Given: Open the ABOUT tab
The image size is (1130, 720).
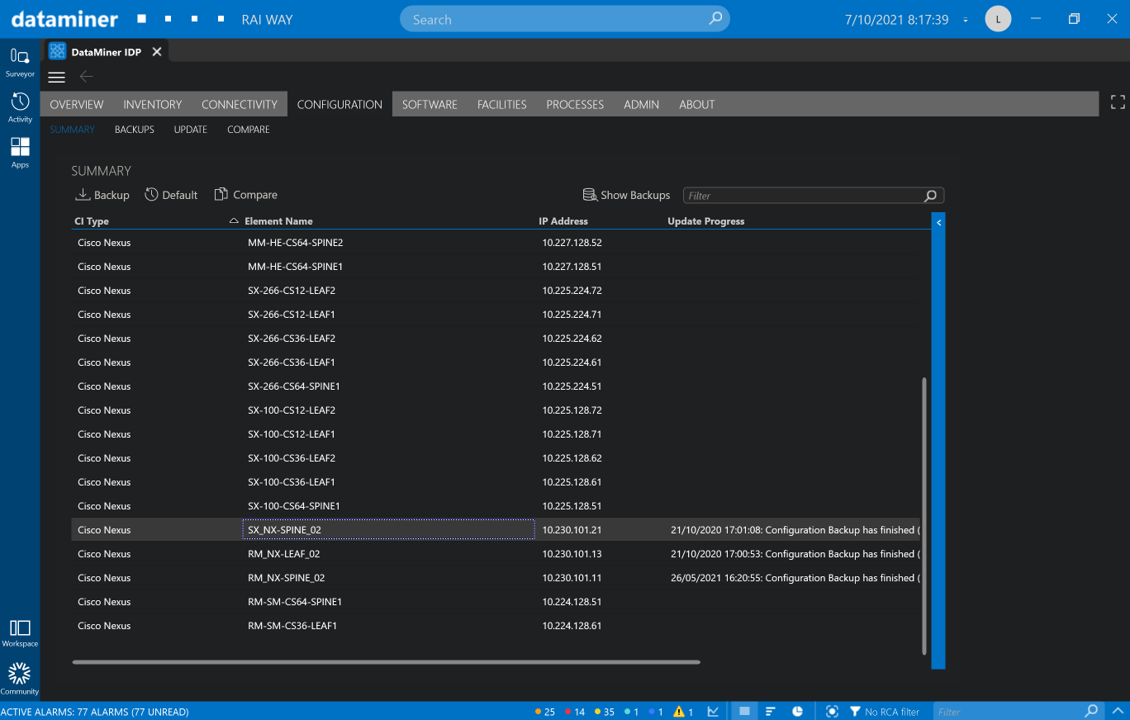Looking at the screenshot, I should 696,105.
